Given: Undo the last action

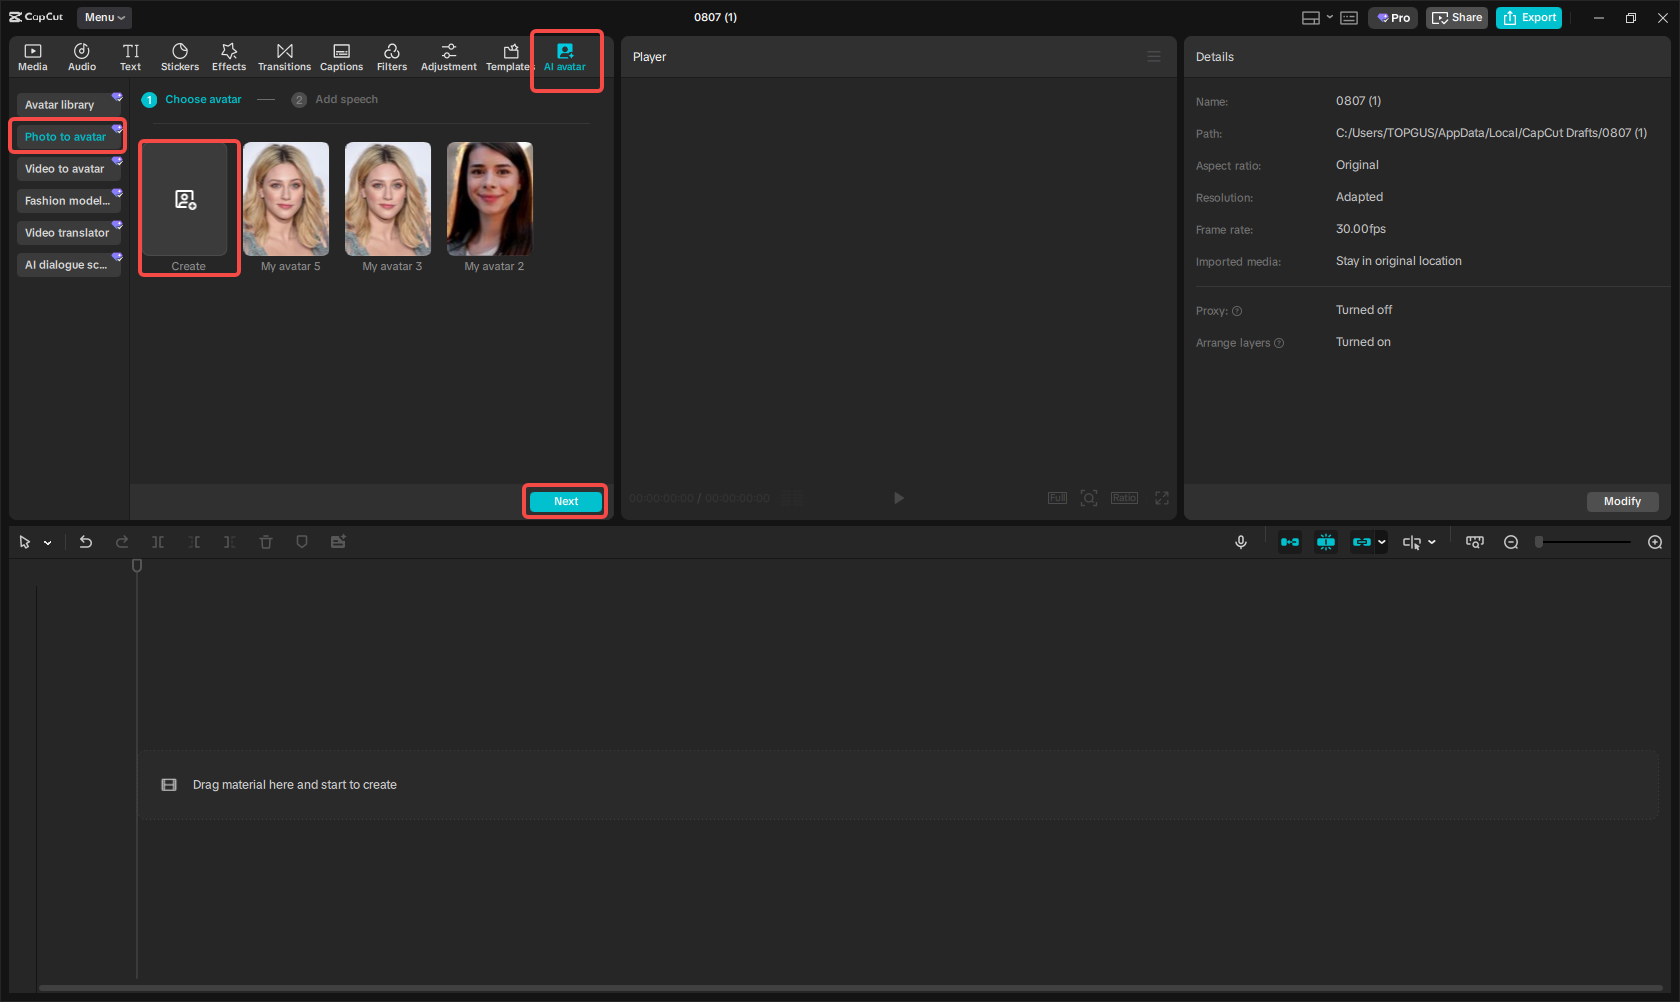Looking at the screenshot, I should tap(86, 542).
